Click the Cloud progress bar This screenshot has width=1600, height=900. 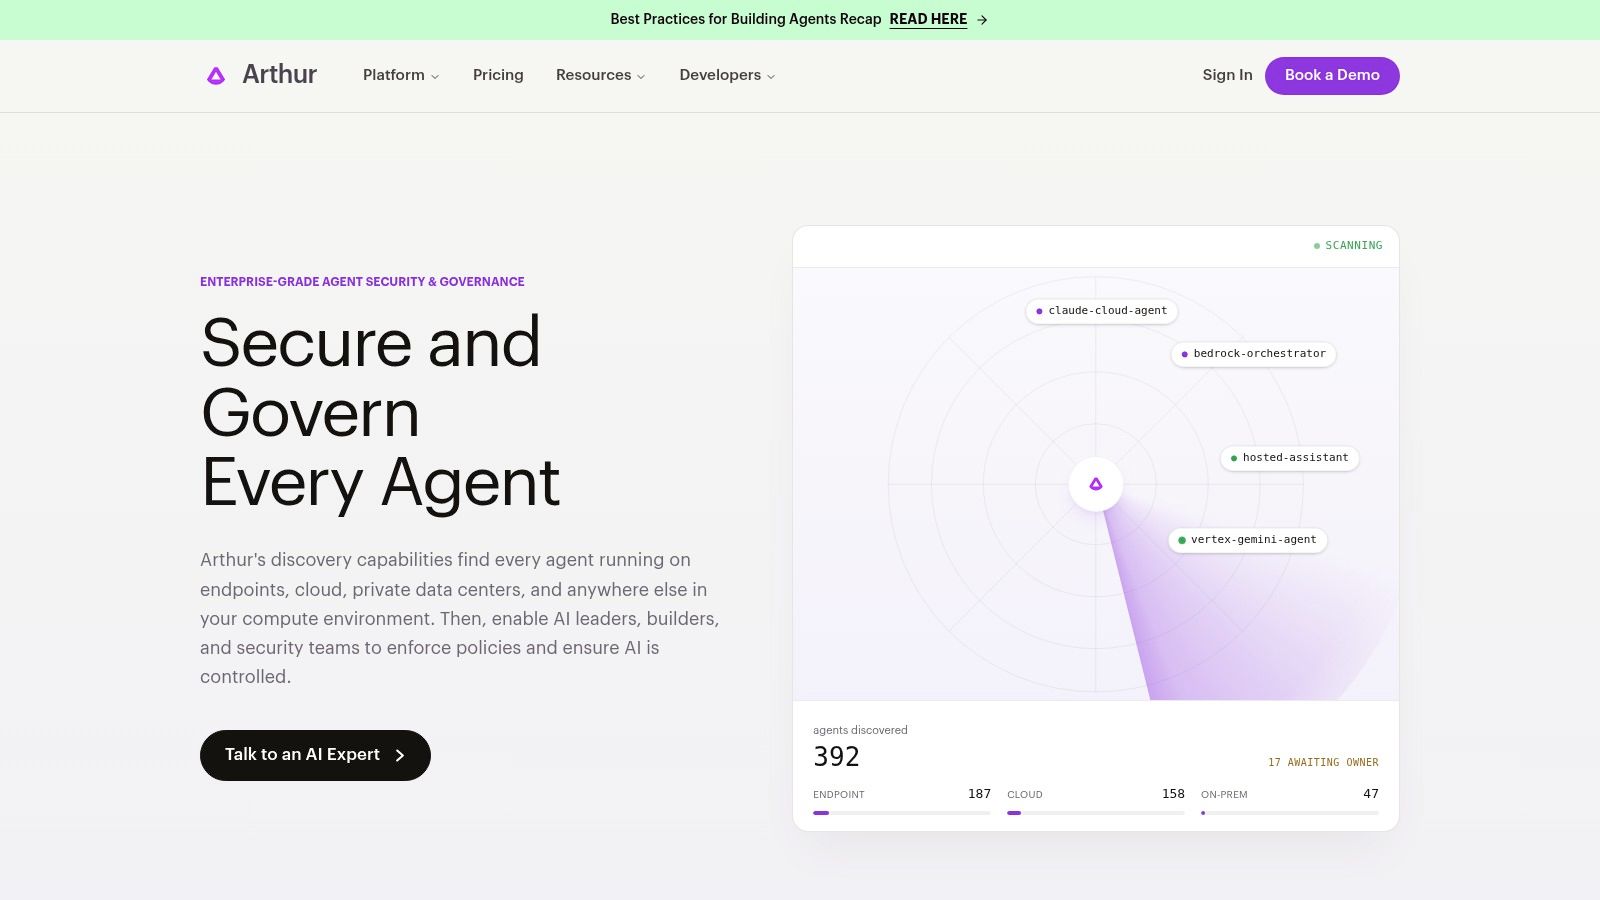point(1096,813)
